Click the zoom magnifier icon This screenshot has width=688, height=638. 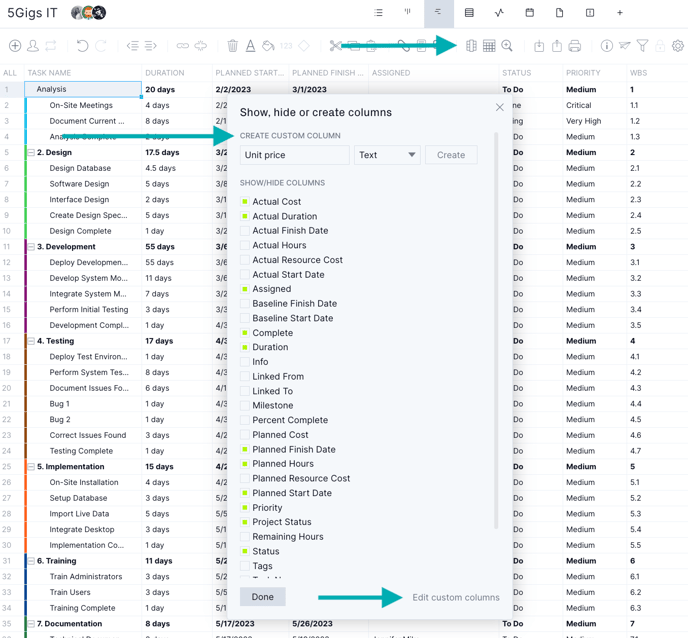click(x=507, y=46)
